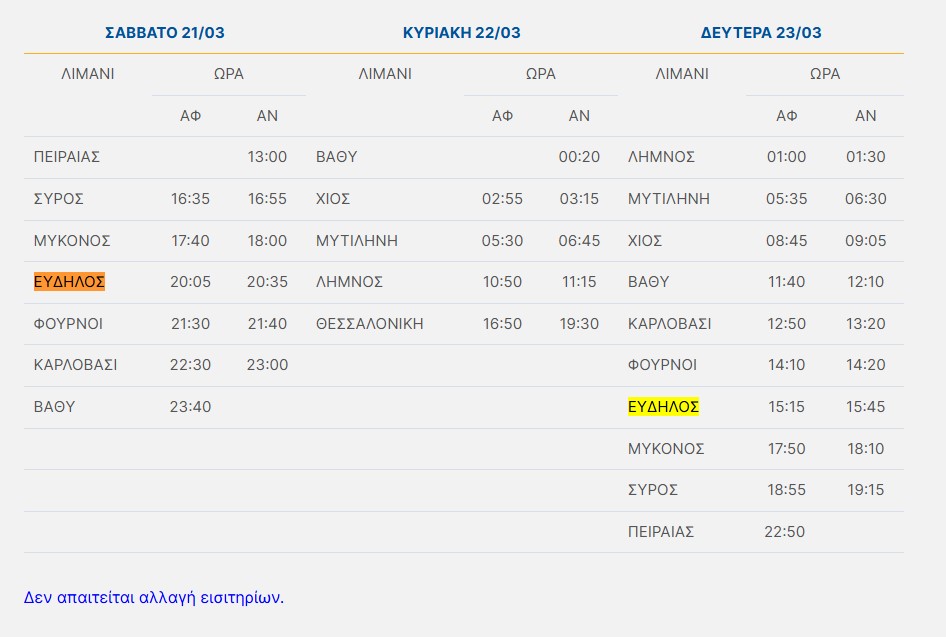Click the orange-highlighted ΕΥΔΗΛΟΣ port

[69, 282]
